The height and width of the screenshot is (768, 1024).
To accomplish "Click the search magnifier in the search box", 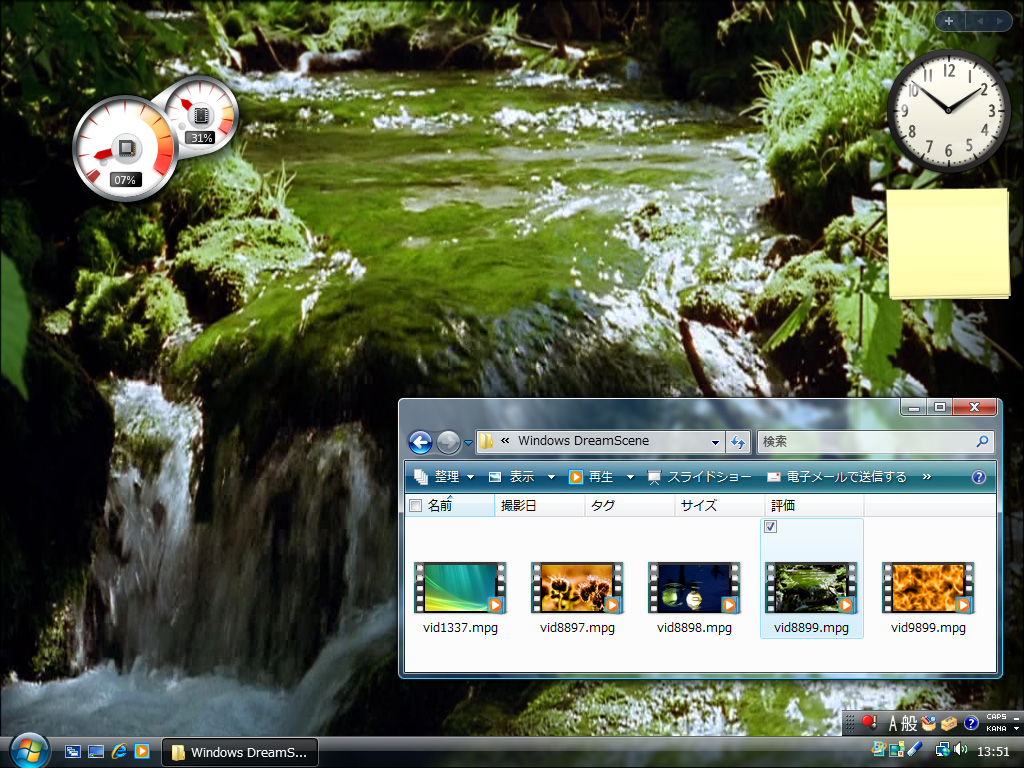I will click(x=981, y=442).
